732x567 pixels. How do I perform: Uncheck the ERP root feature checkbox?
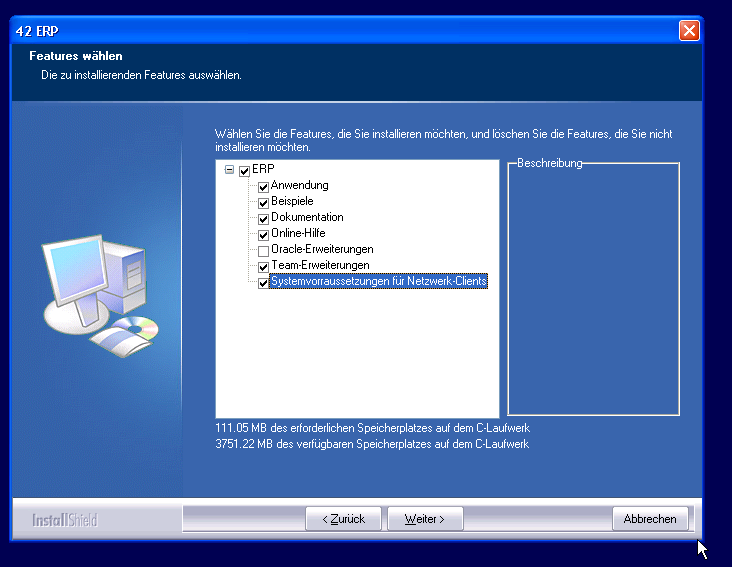click(x=244, y=171)
